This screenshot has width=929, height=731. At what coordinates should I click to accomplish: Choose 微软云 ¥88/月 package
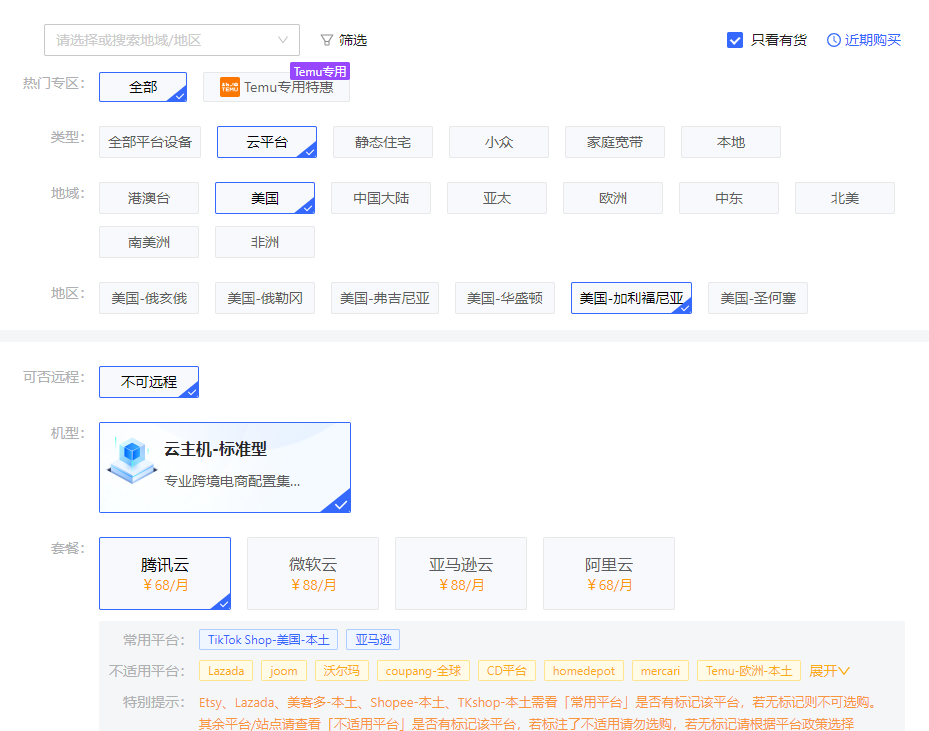point(313,573)
